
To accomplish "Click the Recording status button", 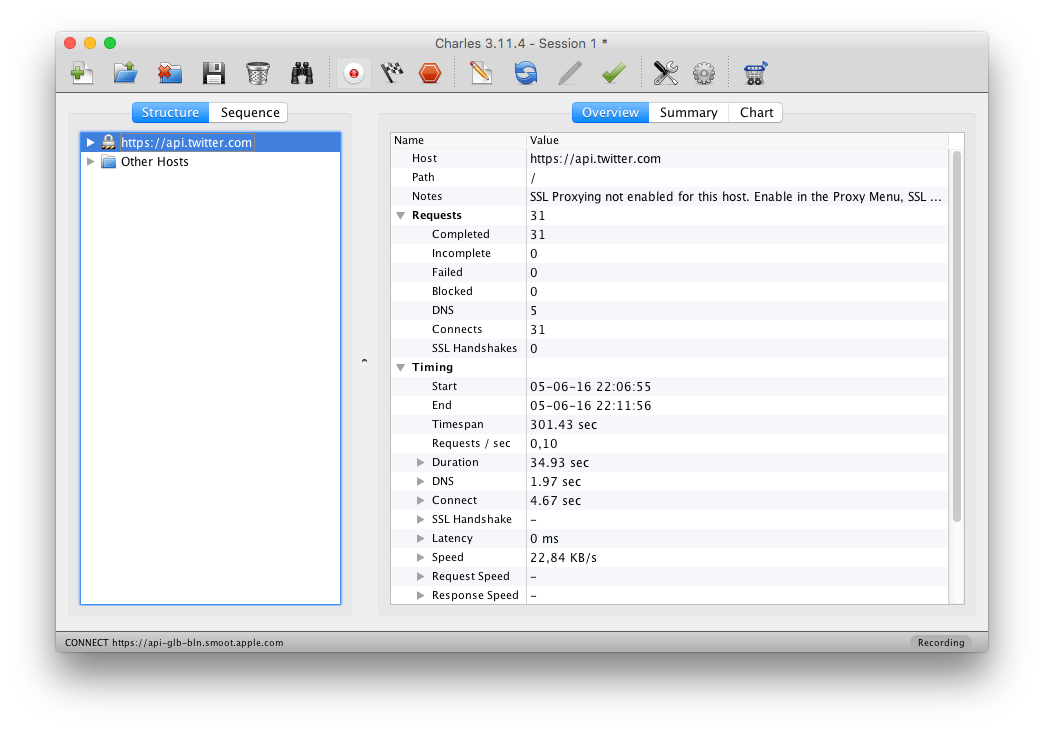I will point(940,643).
